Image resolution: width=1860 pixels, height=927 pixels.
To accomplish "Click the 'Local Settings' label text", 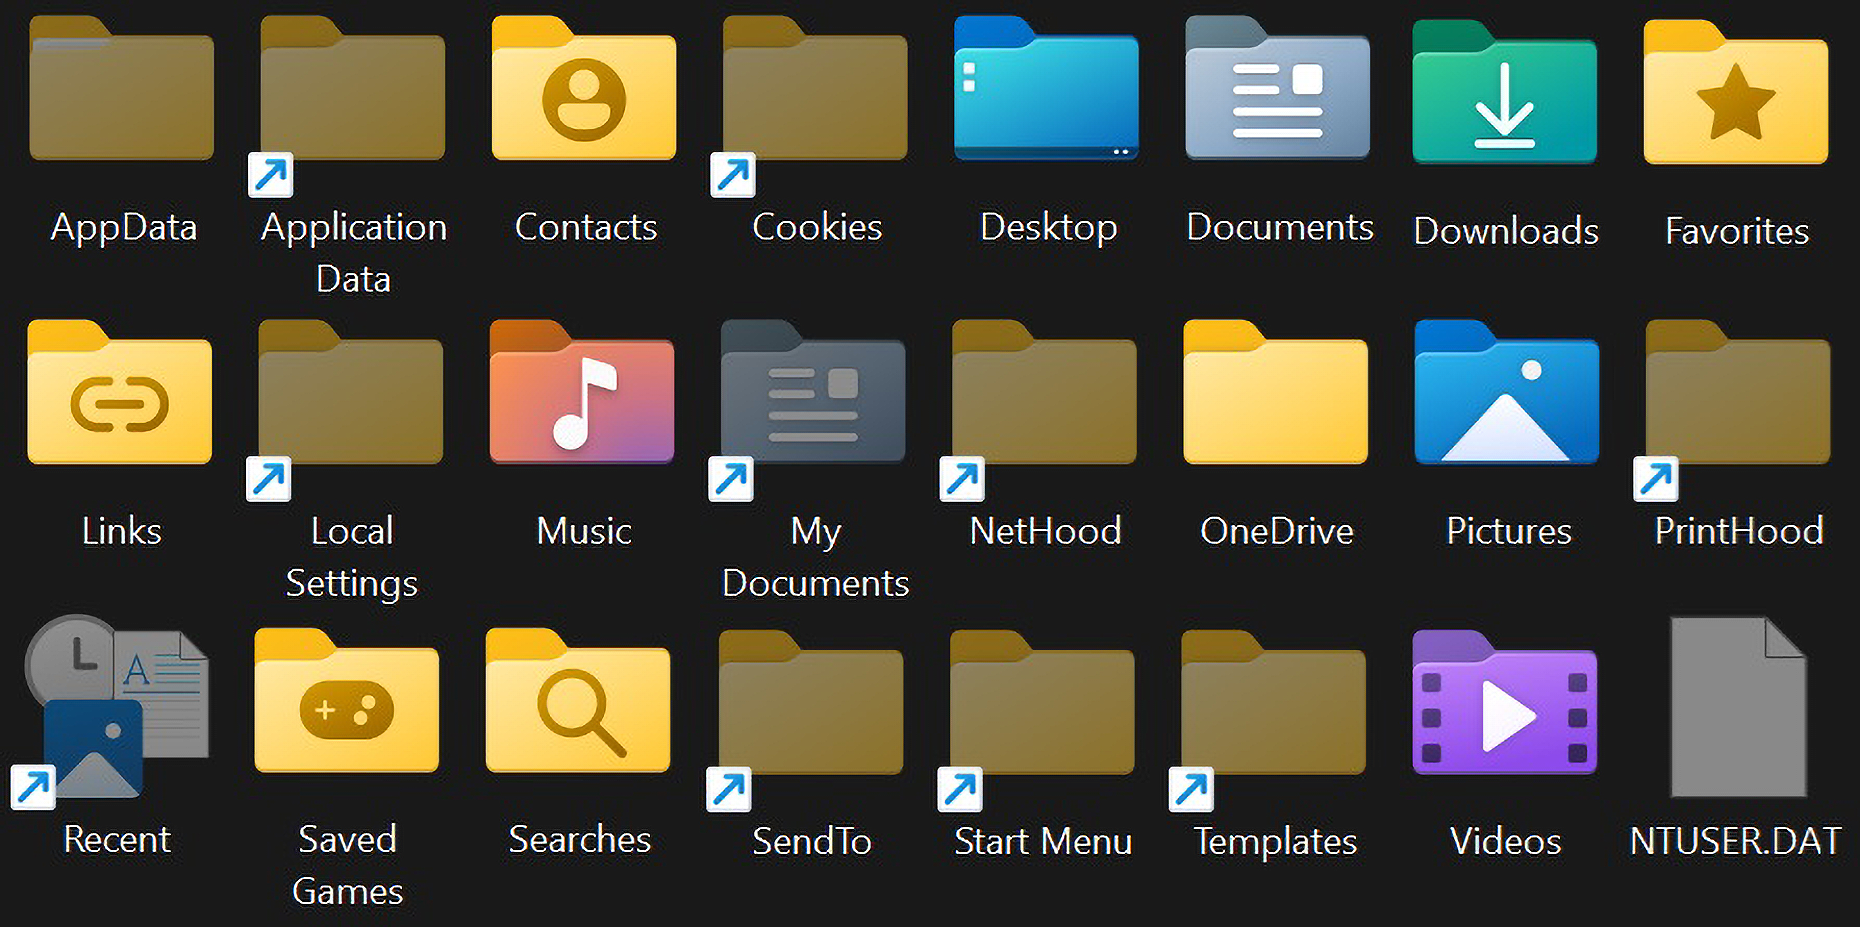I will (352, 557).
